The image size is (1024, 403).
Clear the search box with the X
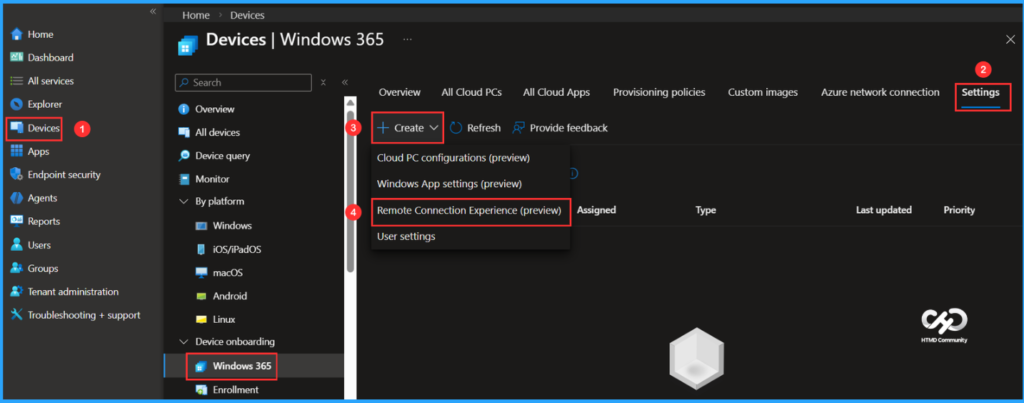pyautogui.click(x=323, y=82)
